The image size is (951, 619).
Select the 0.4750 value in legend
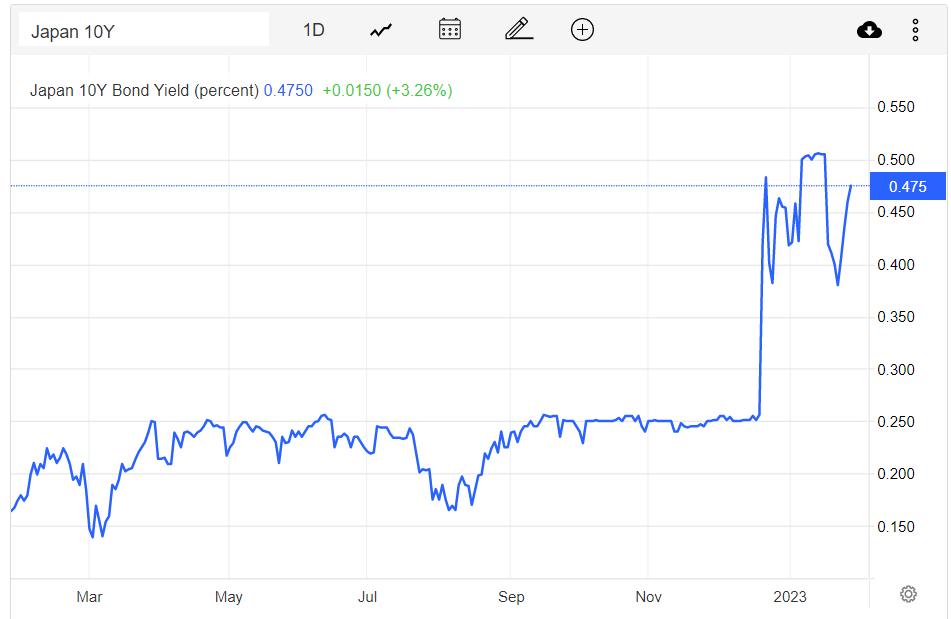tap(288, 90)
